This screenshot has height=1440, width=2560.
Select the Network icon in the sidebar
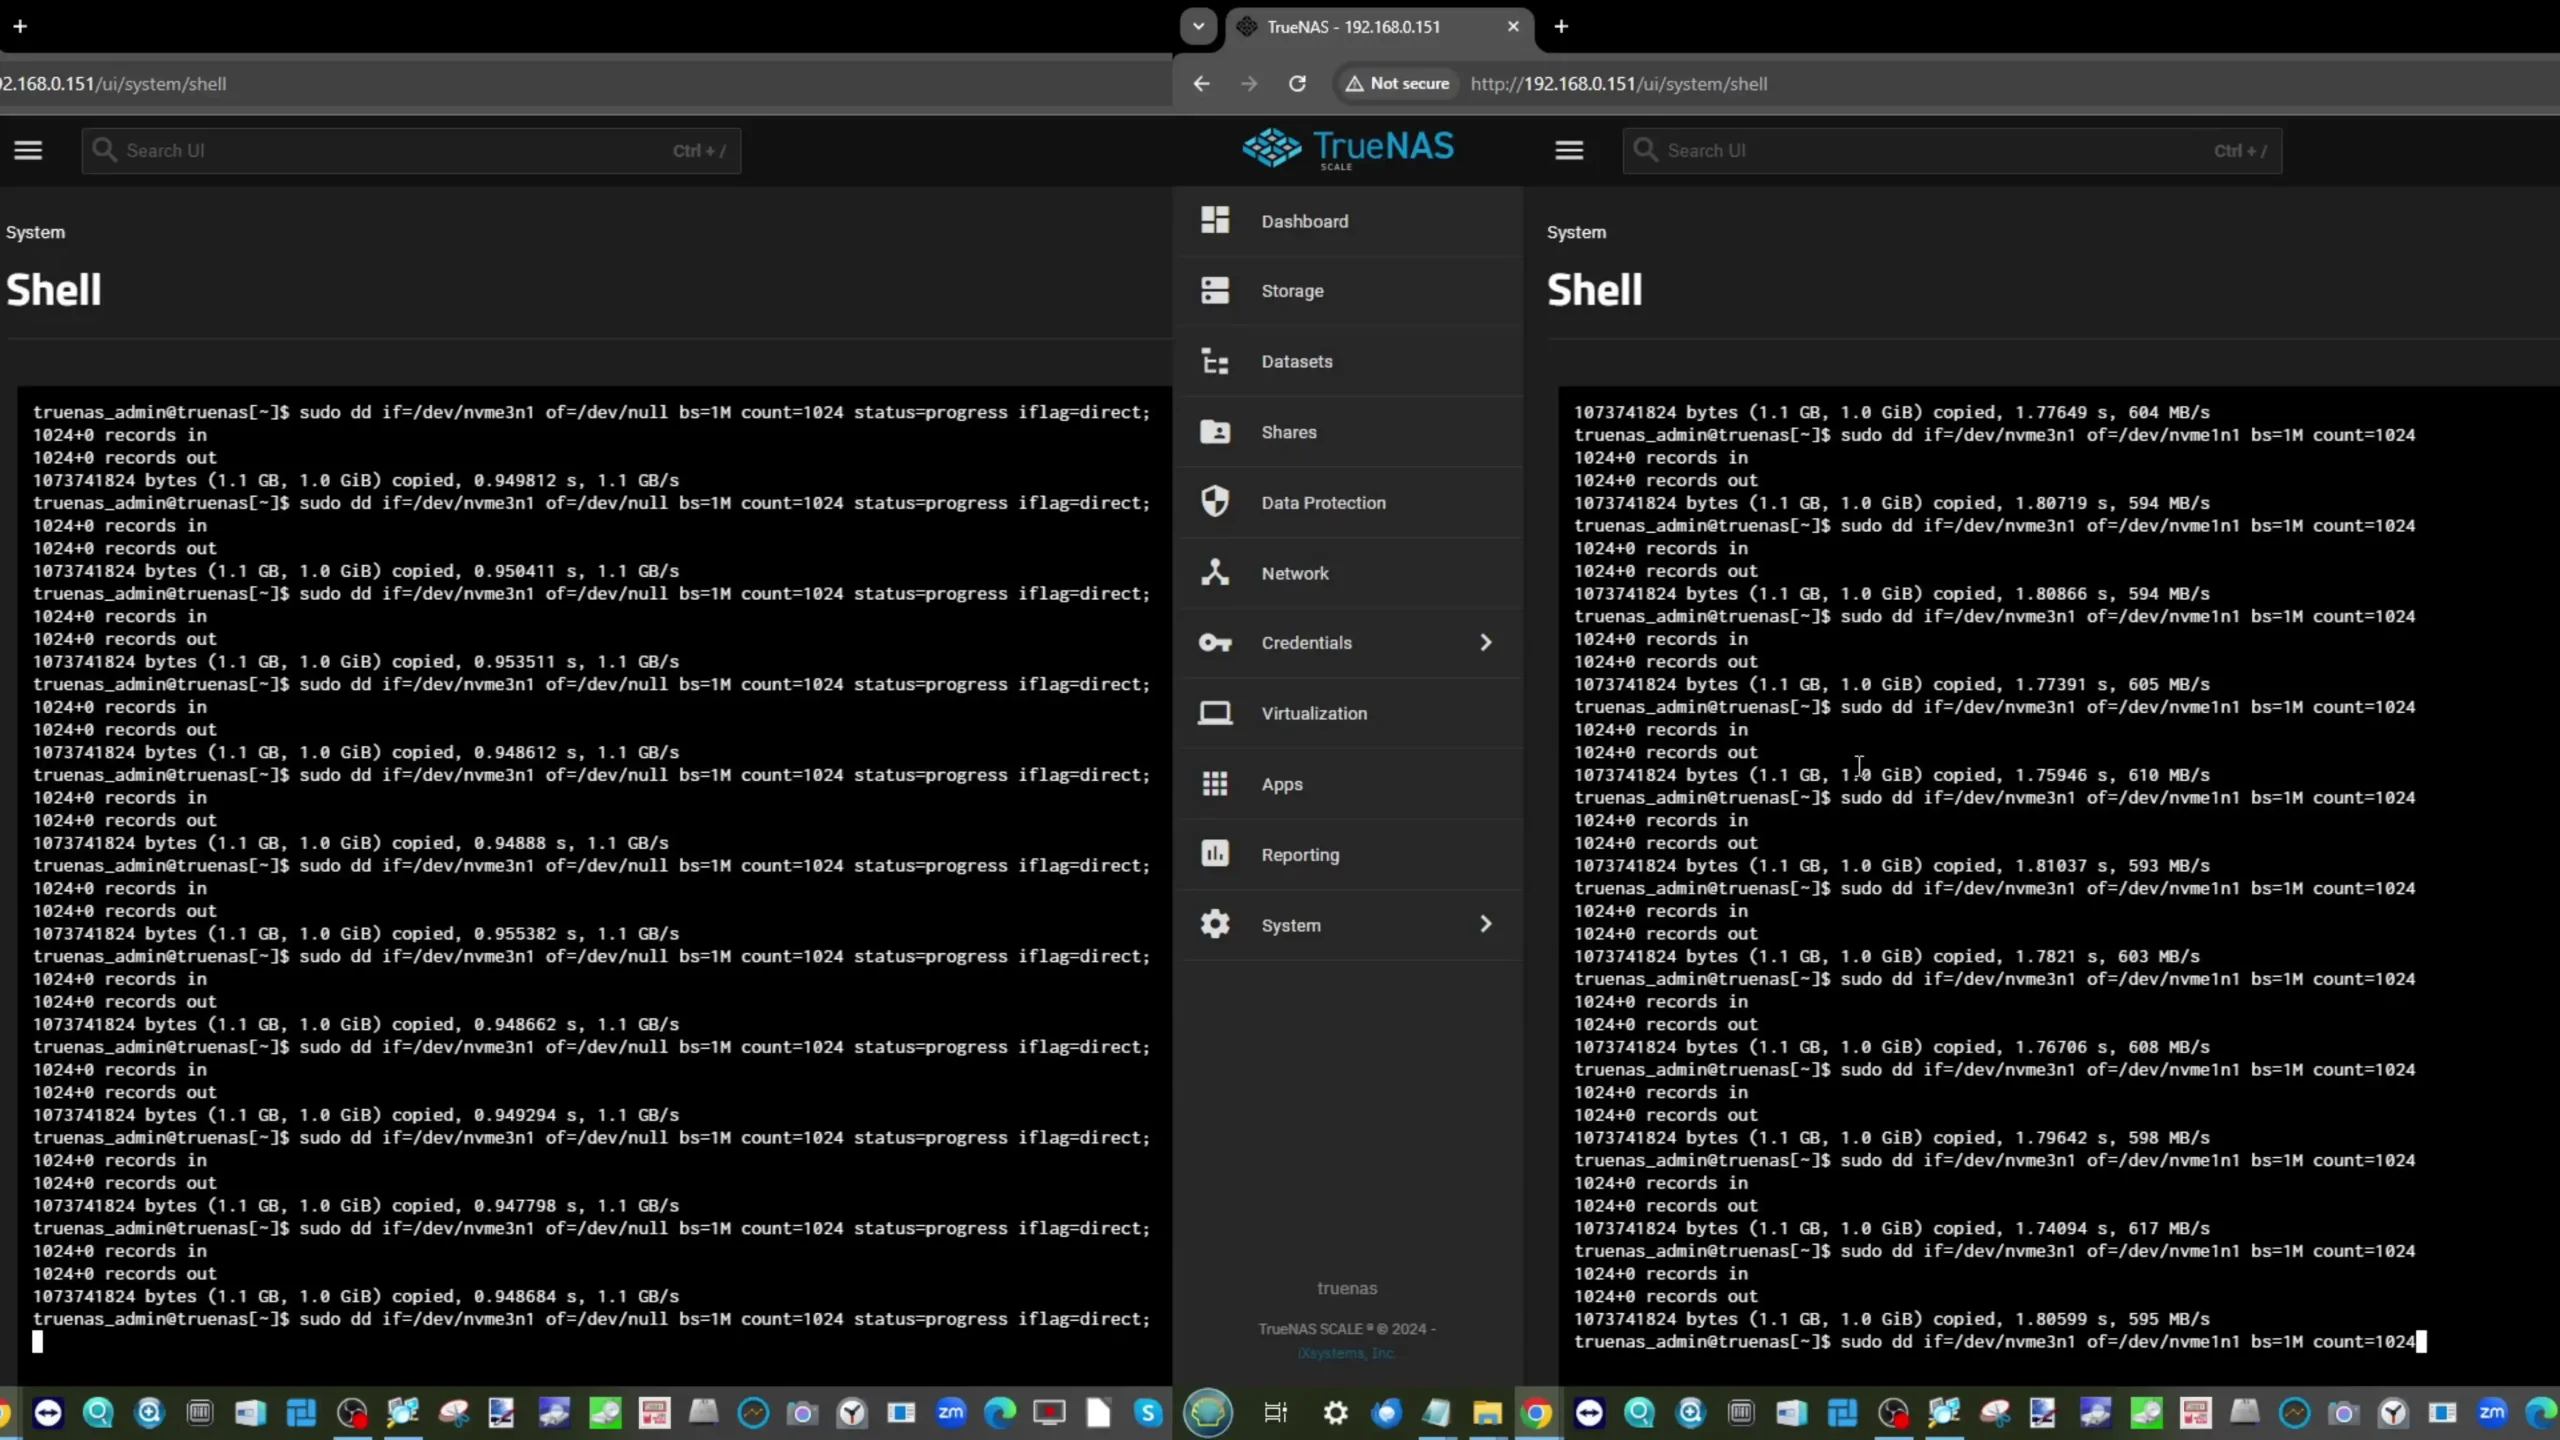[x=1215, y=573]
